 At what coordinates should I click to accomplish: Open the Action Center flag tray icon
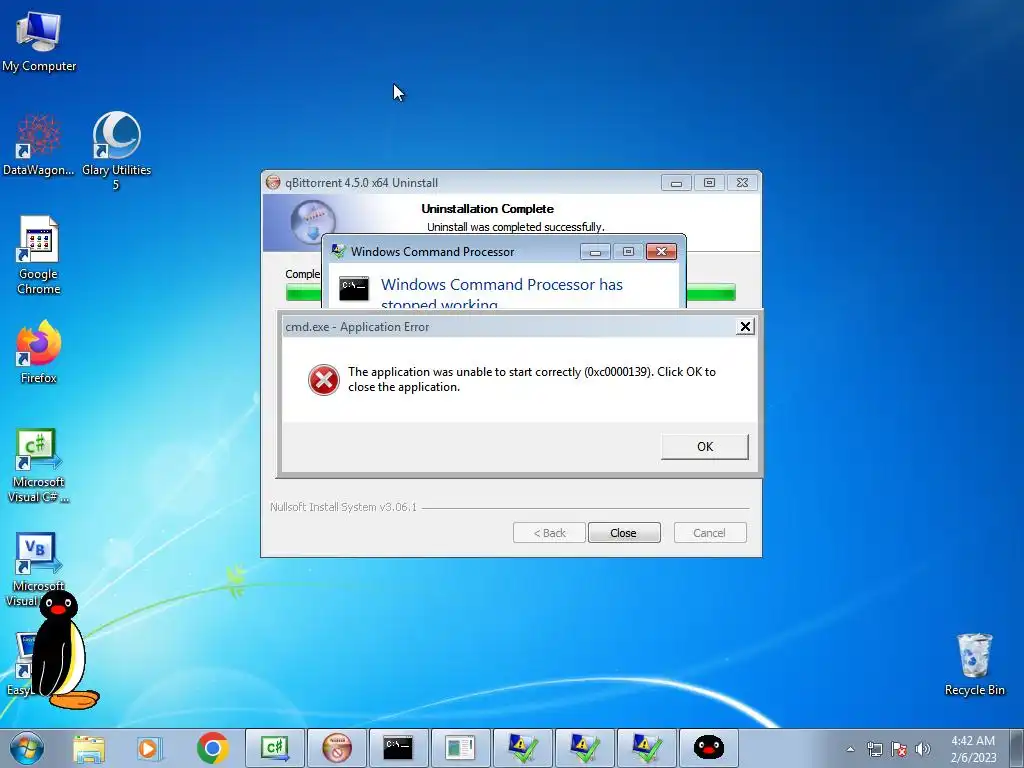tap(899, 749)
